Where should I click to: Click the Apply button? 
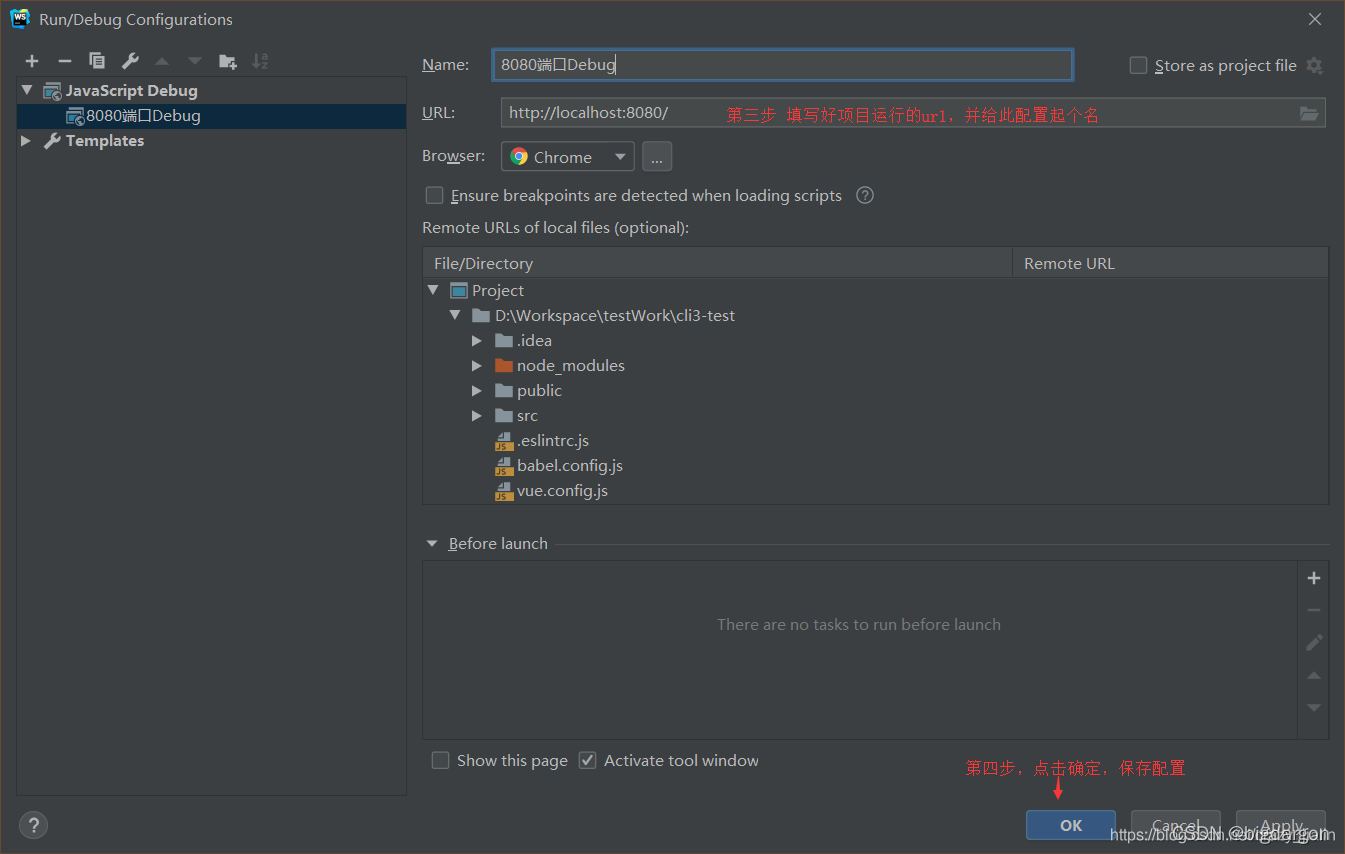click(1280, 825)
